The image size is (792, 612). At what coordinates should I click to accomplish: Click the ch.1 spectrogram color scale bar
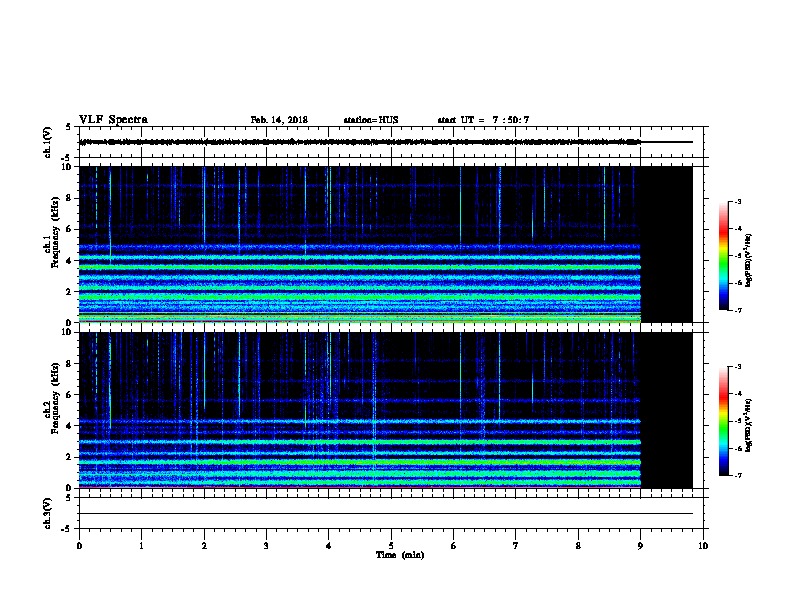click(x=723, y=256)
